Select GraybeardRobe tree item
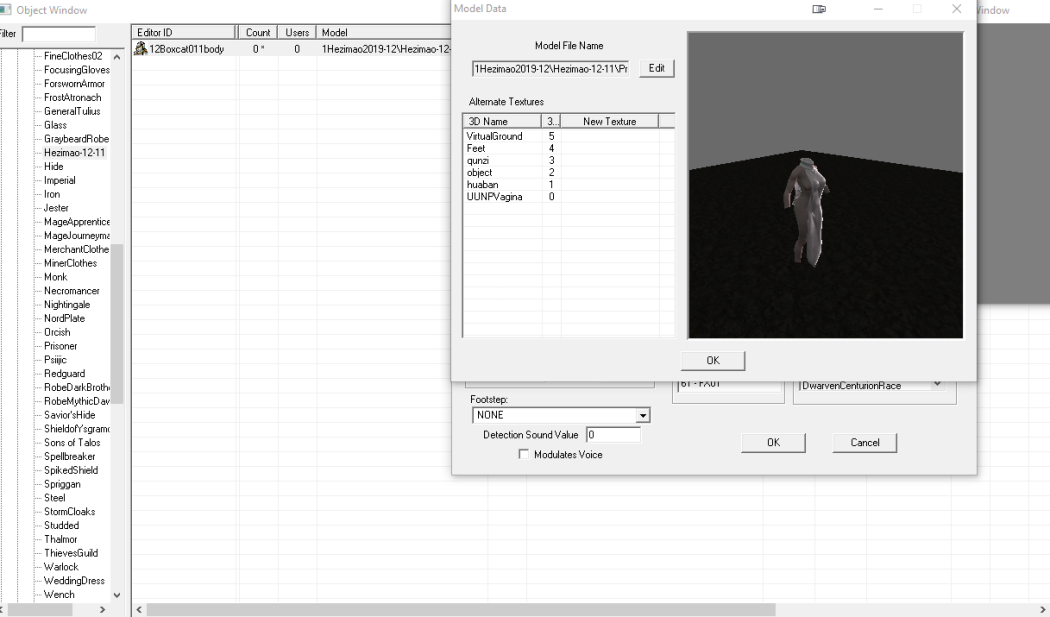Image resolution: width=1050 pixels, height=617 pixels. 76,139
